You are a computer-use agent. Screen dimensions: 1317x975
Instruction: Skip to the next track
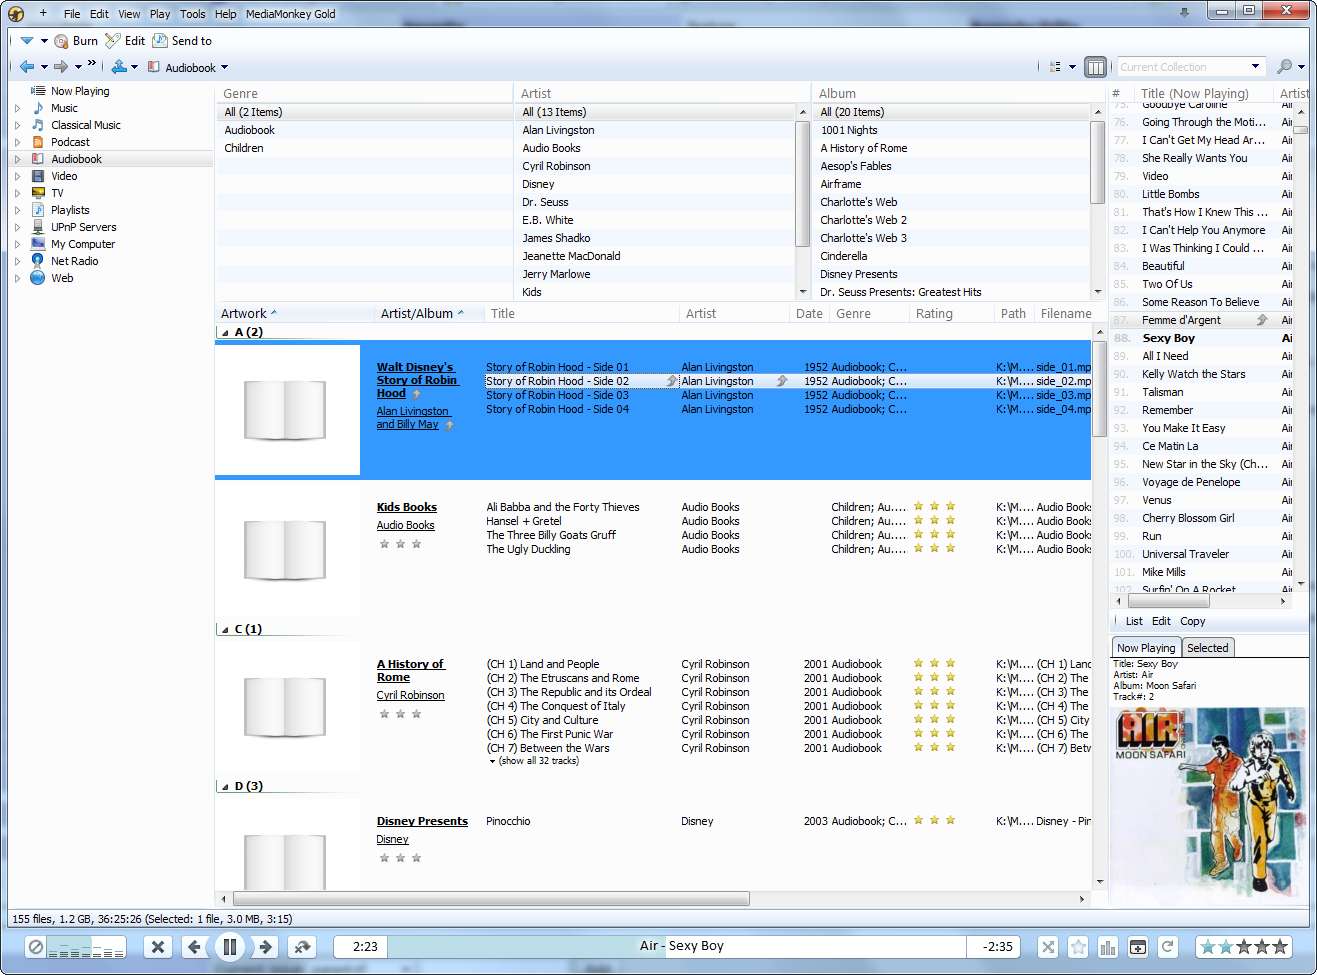coord(265,946)
